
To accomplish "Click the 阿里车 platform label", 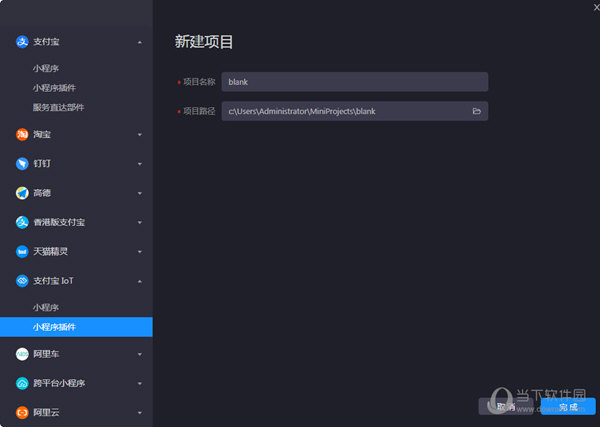I will (x=46, y=354).
